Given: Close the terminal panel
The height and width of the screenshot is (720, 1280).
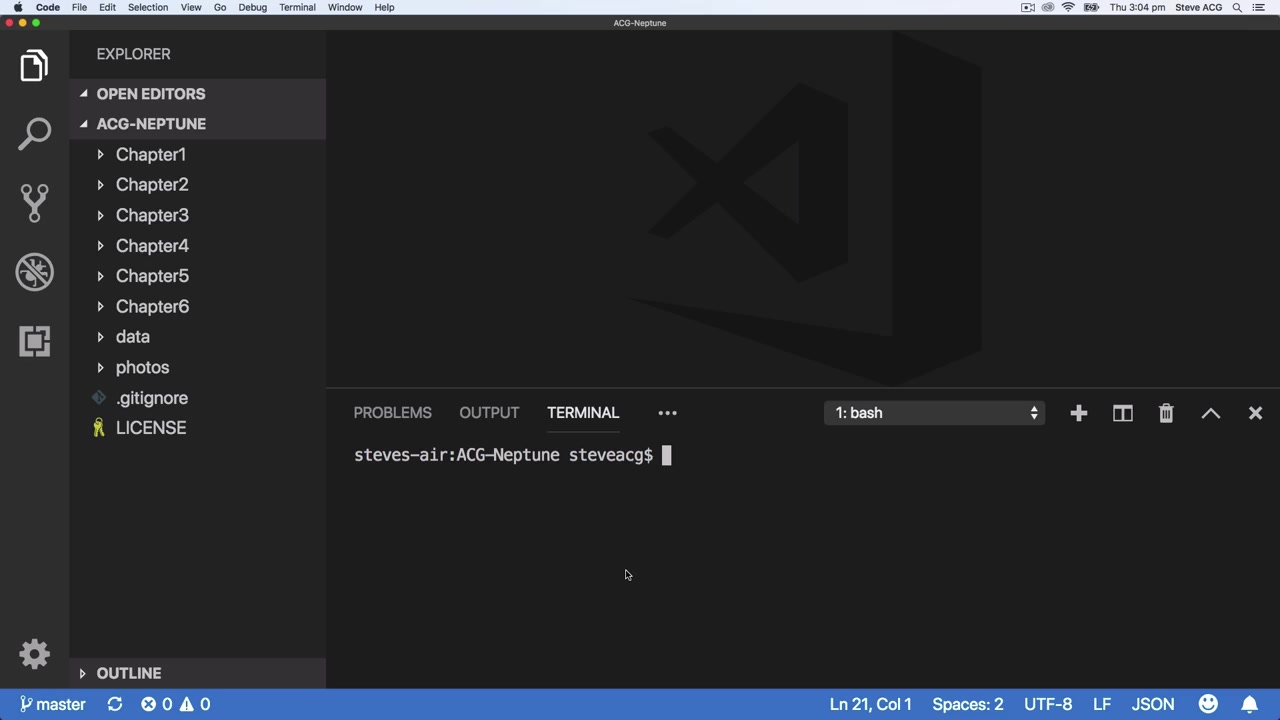Looking at the screenshot, I should 1255,413.
